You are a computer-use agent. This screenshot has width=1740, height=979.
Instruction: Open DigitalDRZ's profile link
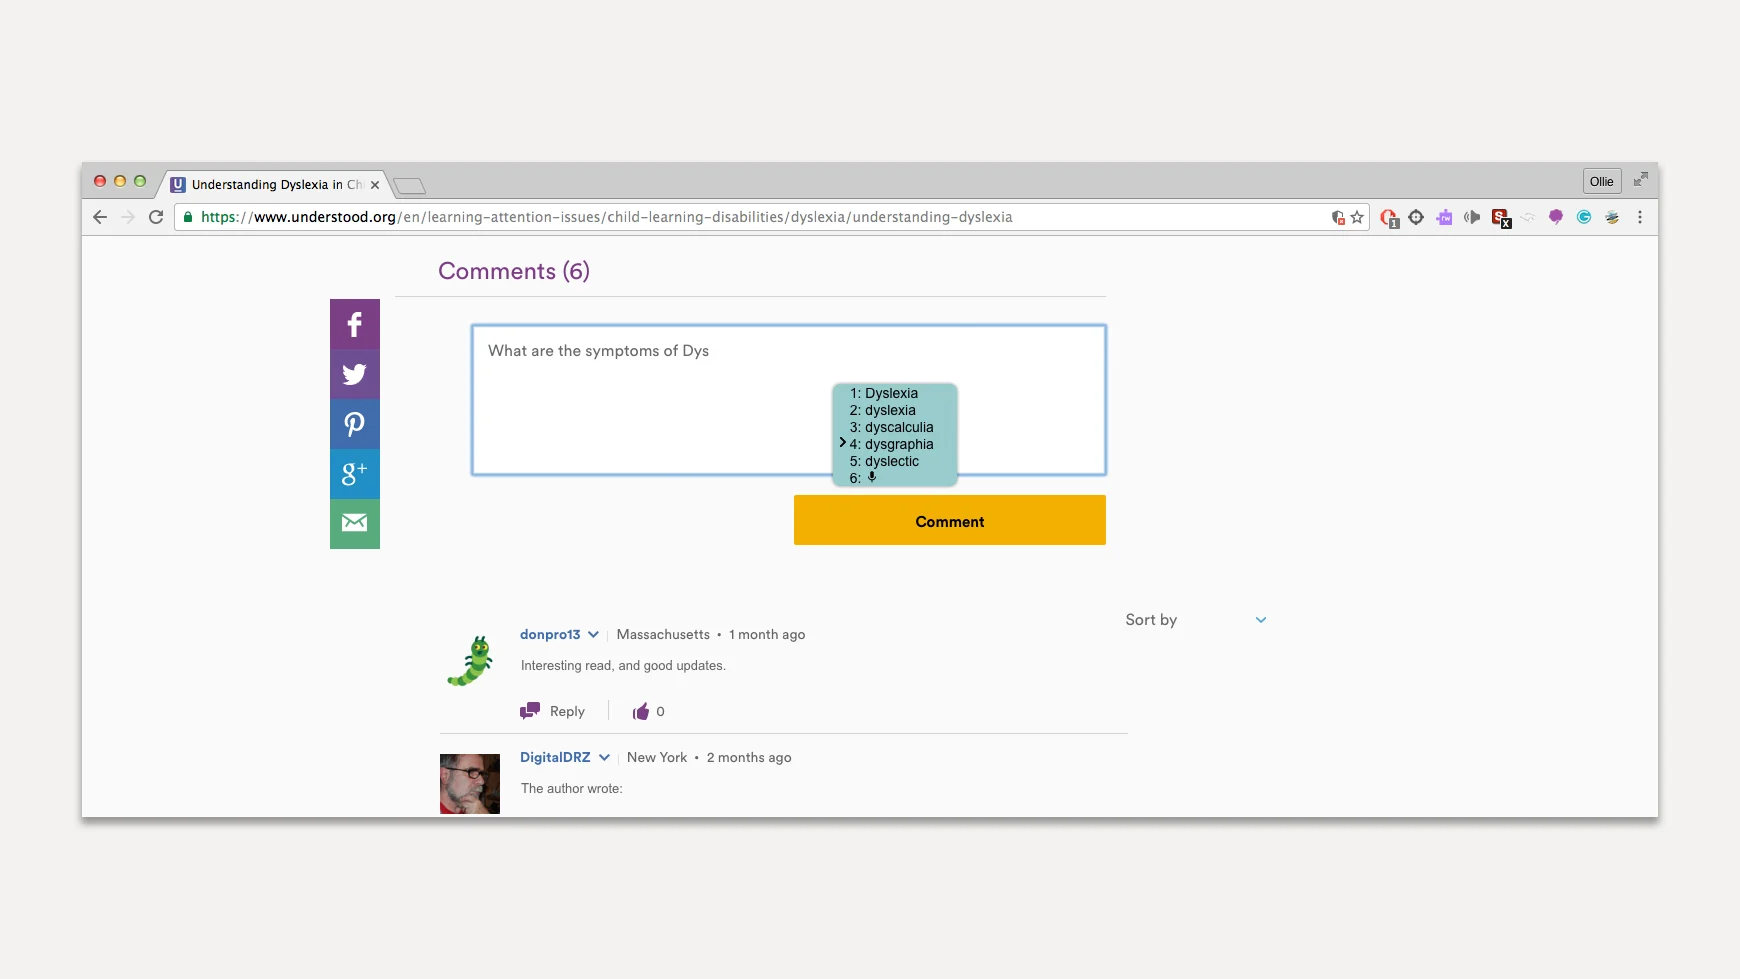[x=555, y=758]
